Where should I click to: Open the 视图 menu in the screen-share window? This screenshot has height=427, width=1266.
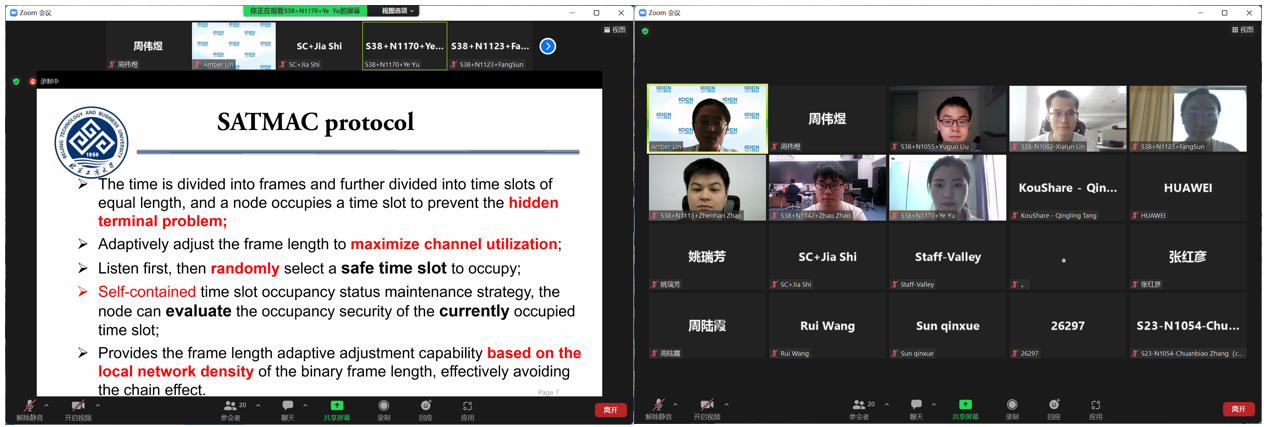[x=615, y=30]
